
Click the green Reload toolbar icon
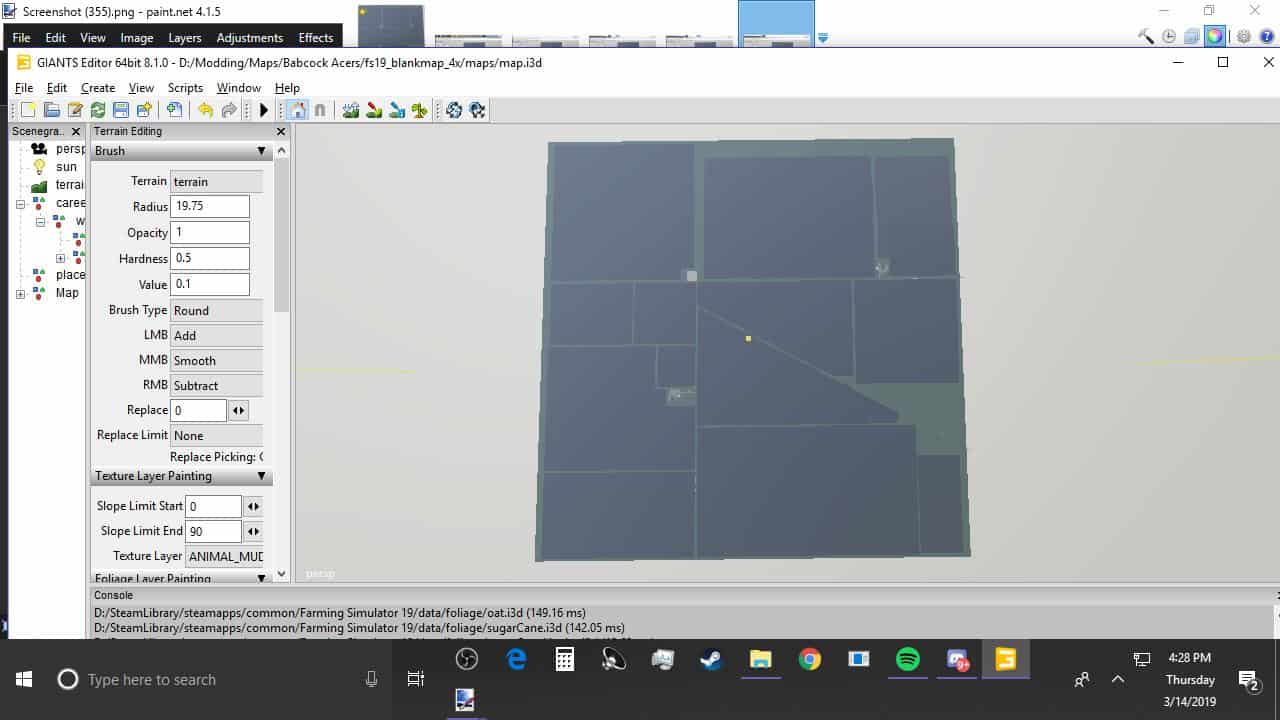point(98,110)
